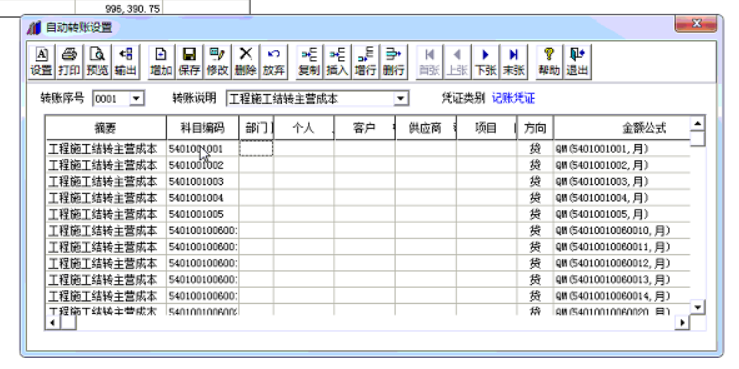Click the 退出 exit icon
Image resolution: width=739 pixels, height=369 pixels.
point(577,61)
